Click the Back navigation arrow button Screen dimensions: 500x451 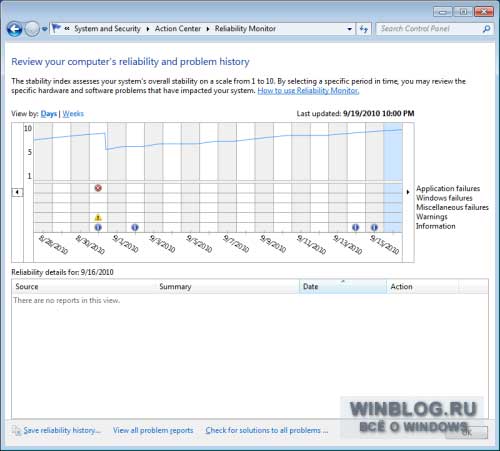coord(15,29)
